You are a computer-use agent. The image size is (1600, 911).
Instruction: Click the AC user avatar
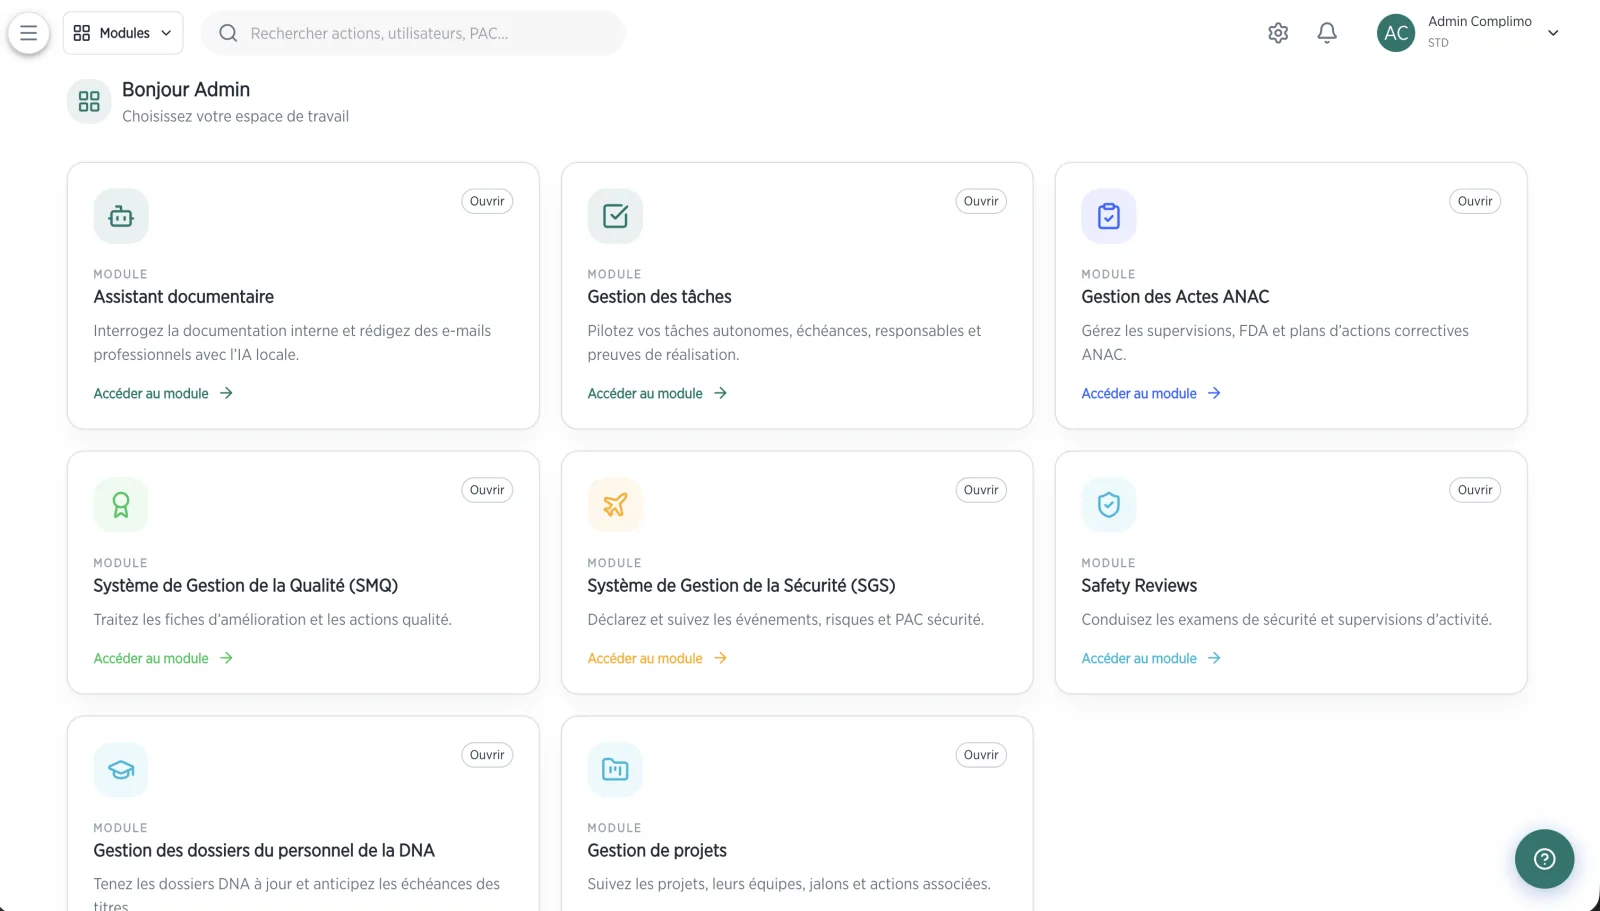(1396, 33)
